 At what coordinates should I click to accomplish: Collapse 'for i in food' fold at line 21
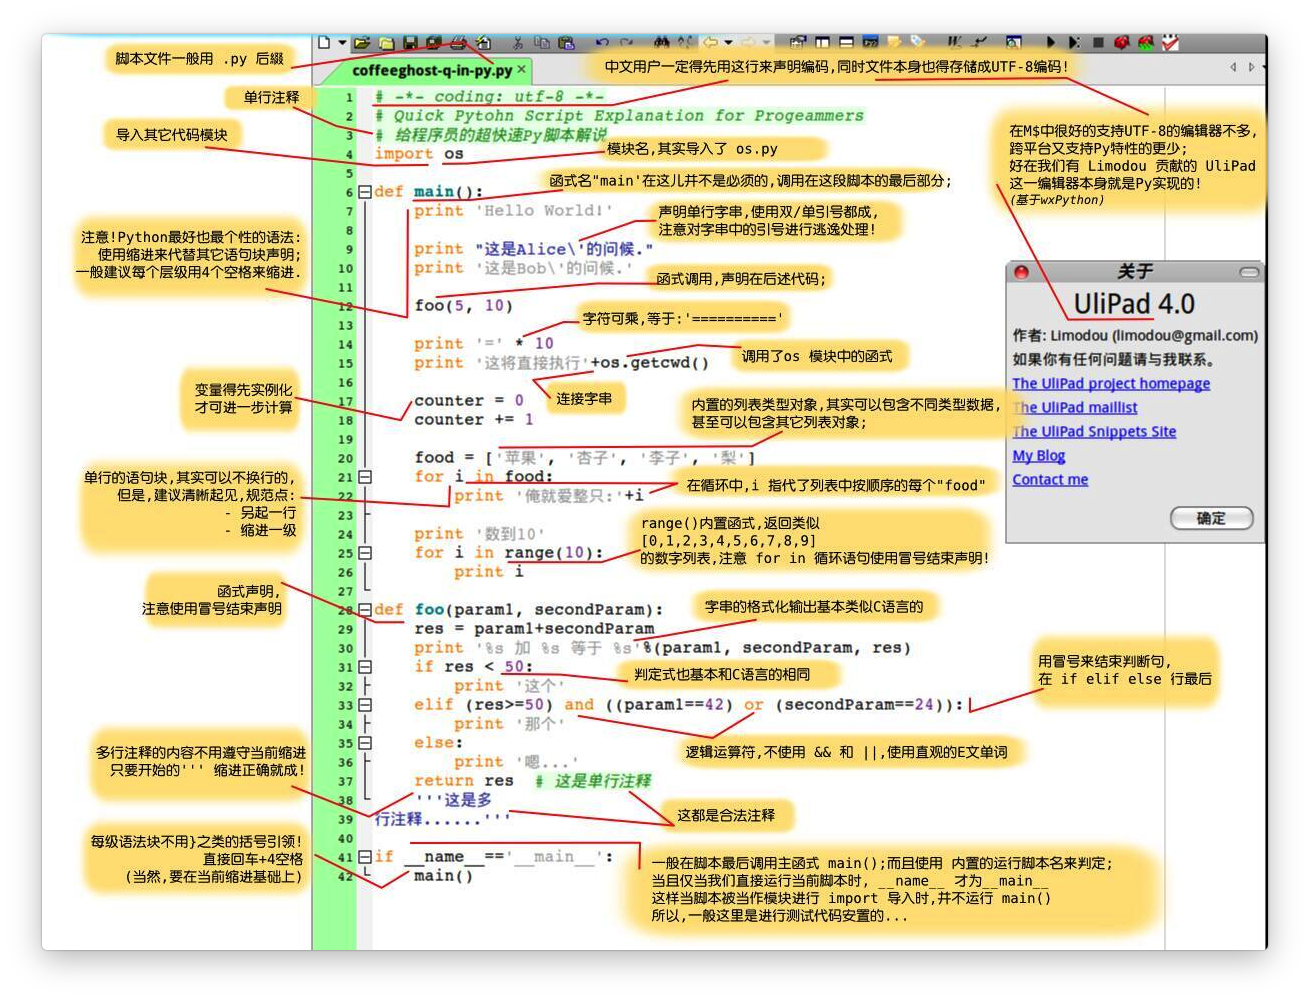pos(365,477)
